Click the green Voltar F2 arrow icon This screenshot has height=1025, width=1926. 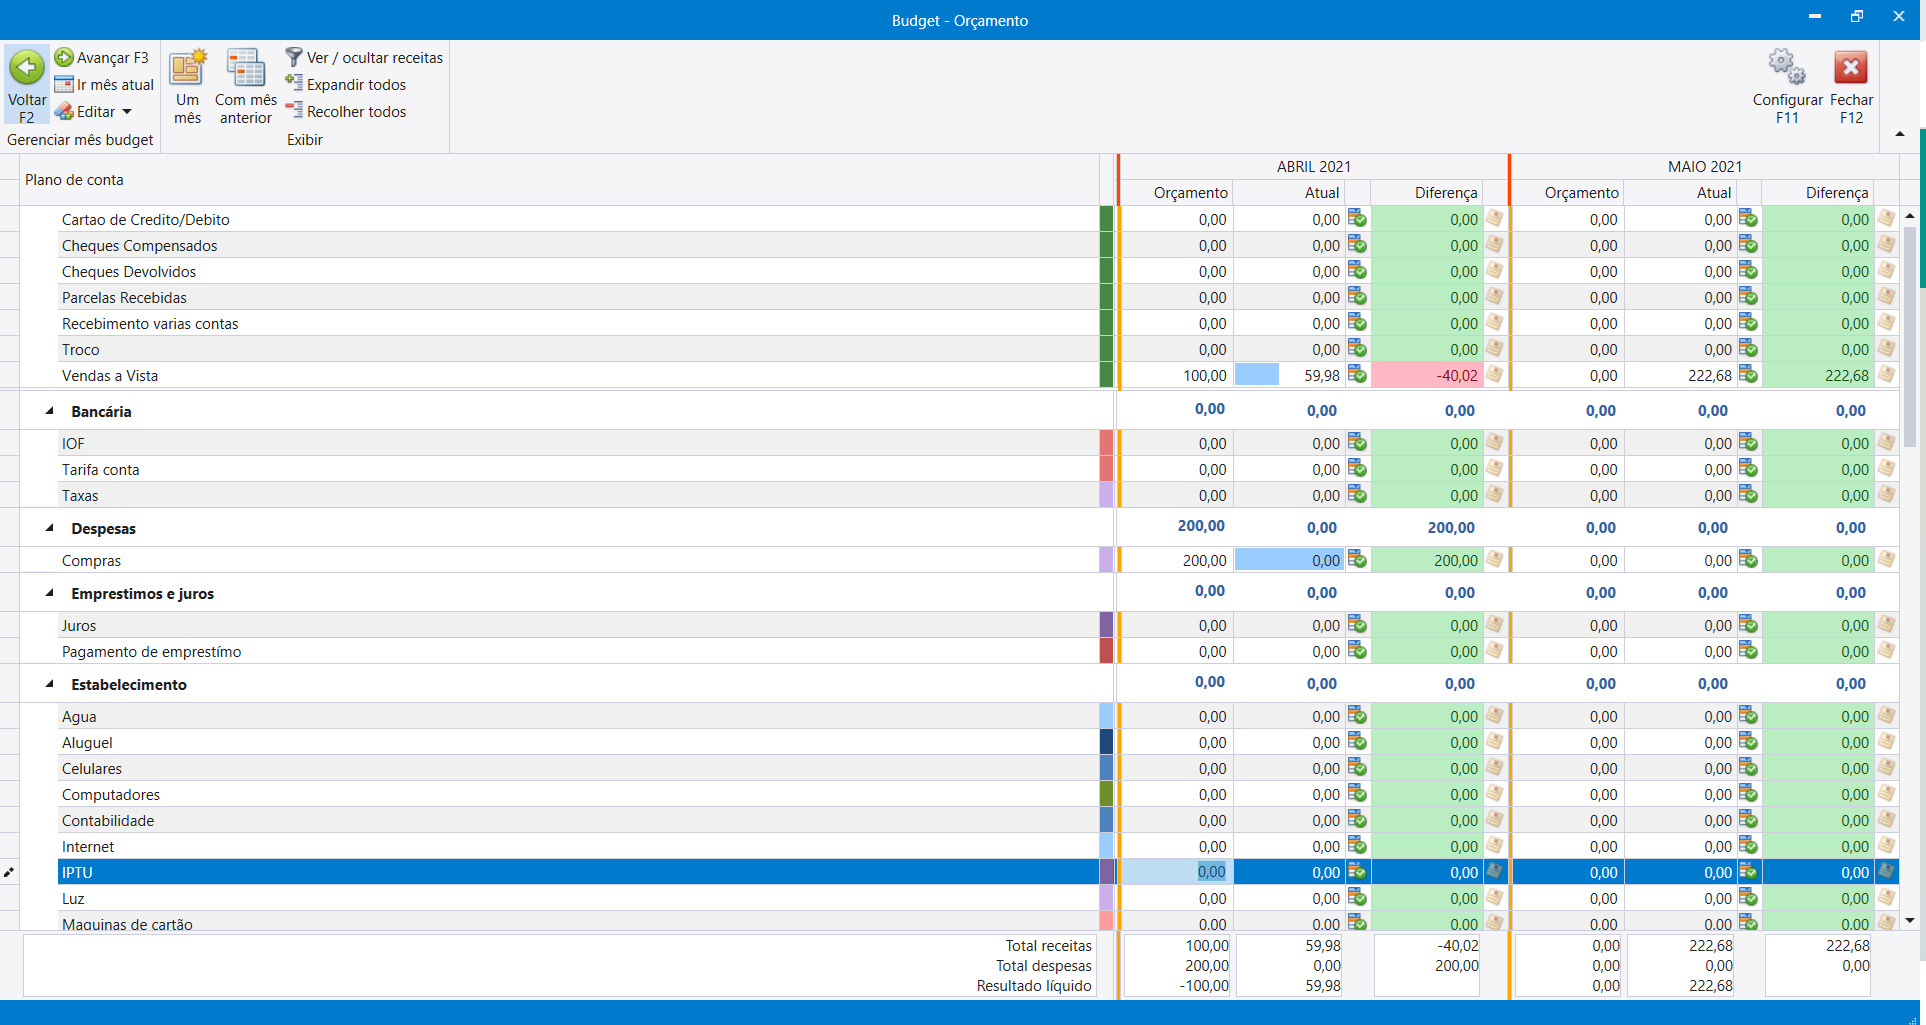27,68
